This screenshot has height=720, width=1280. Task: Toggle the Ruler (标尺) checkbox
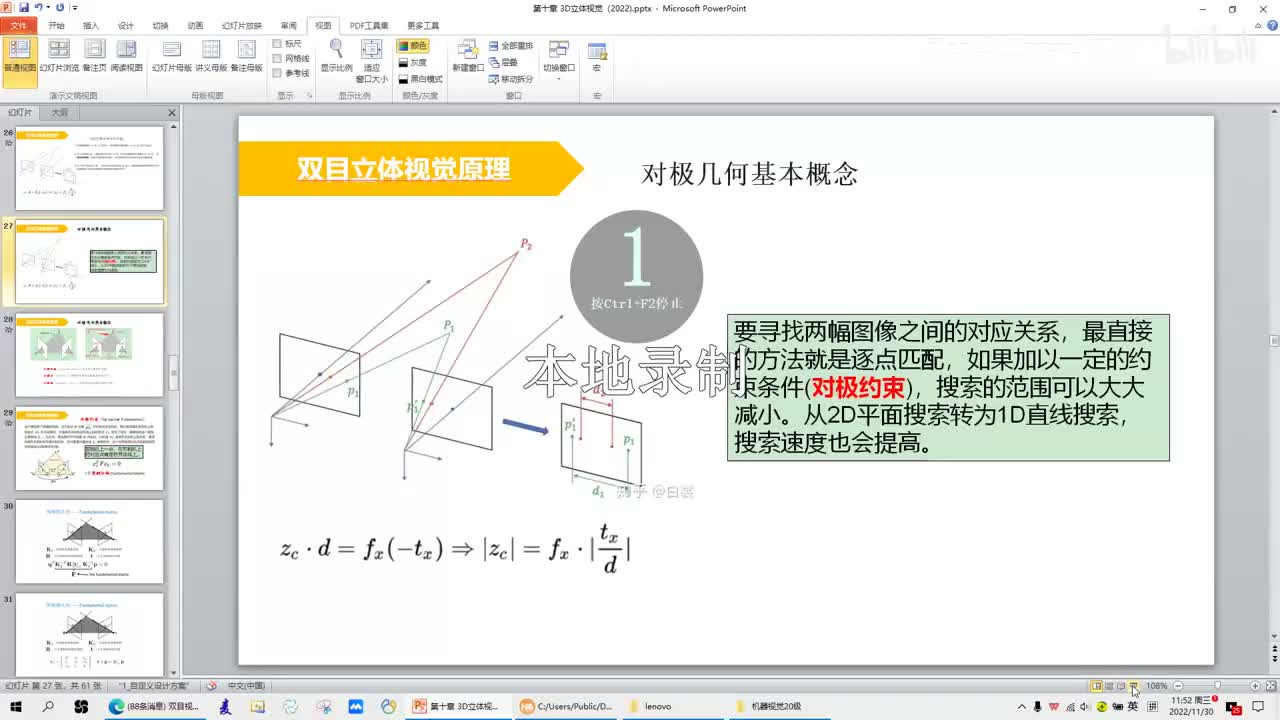(x=278, y=44)
